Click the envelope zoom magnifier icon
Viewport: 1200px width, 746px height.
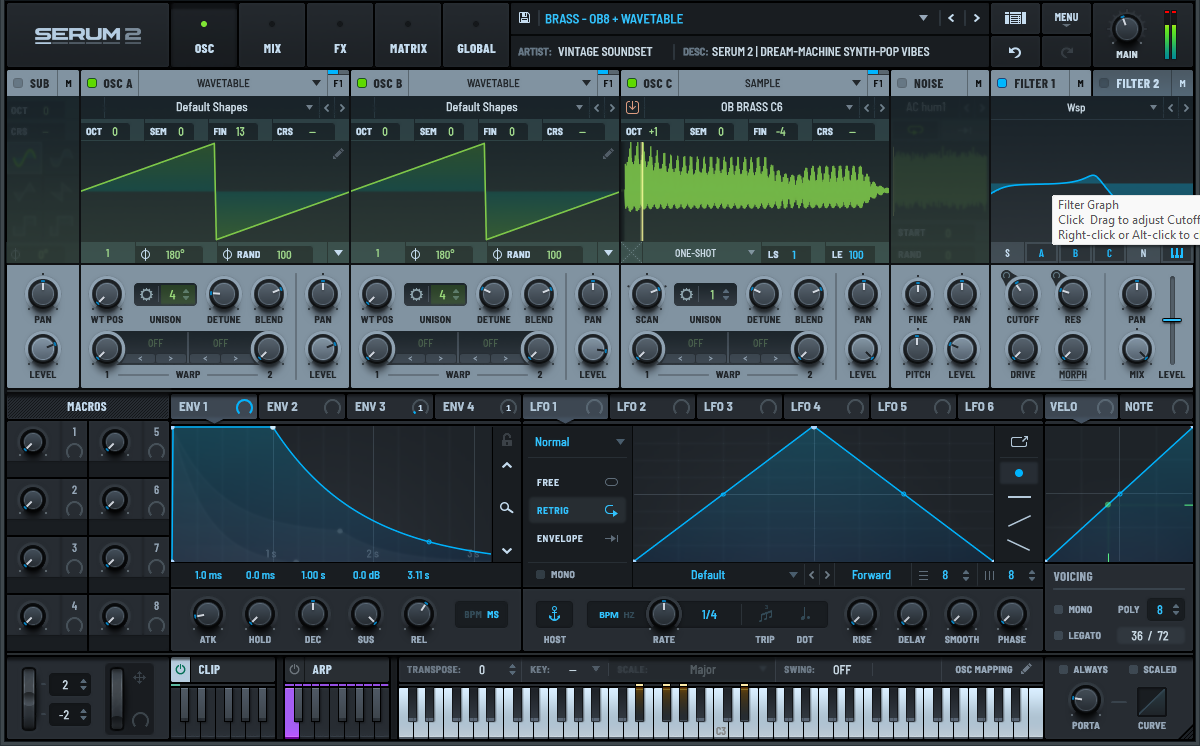(x=507, y=508)
